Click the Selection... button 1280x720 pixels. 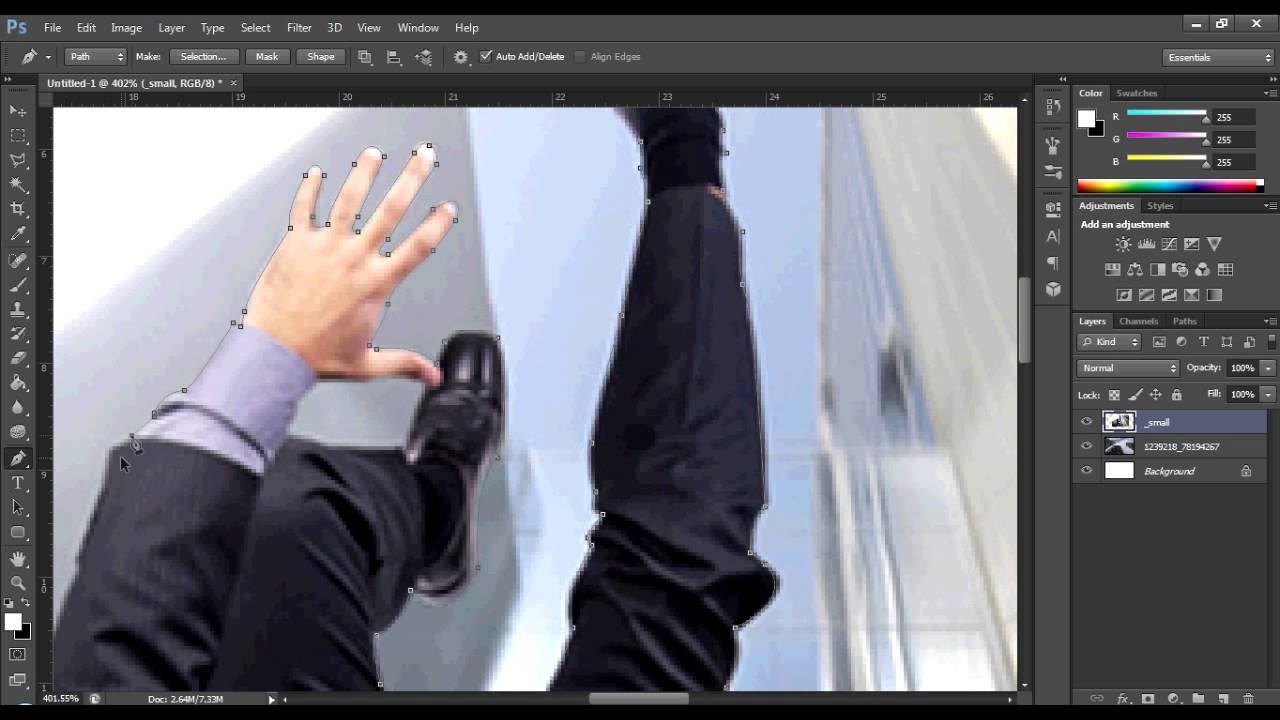(x=203, y=57)
